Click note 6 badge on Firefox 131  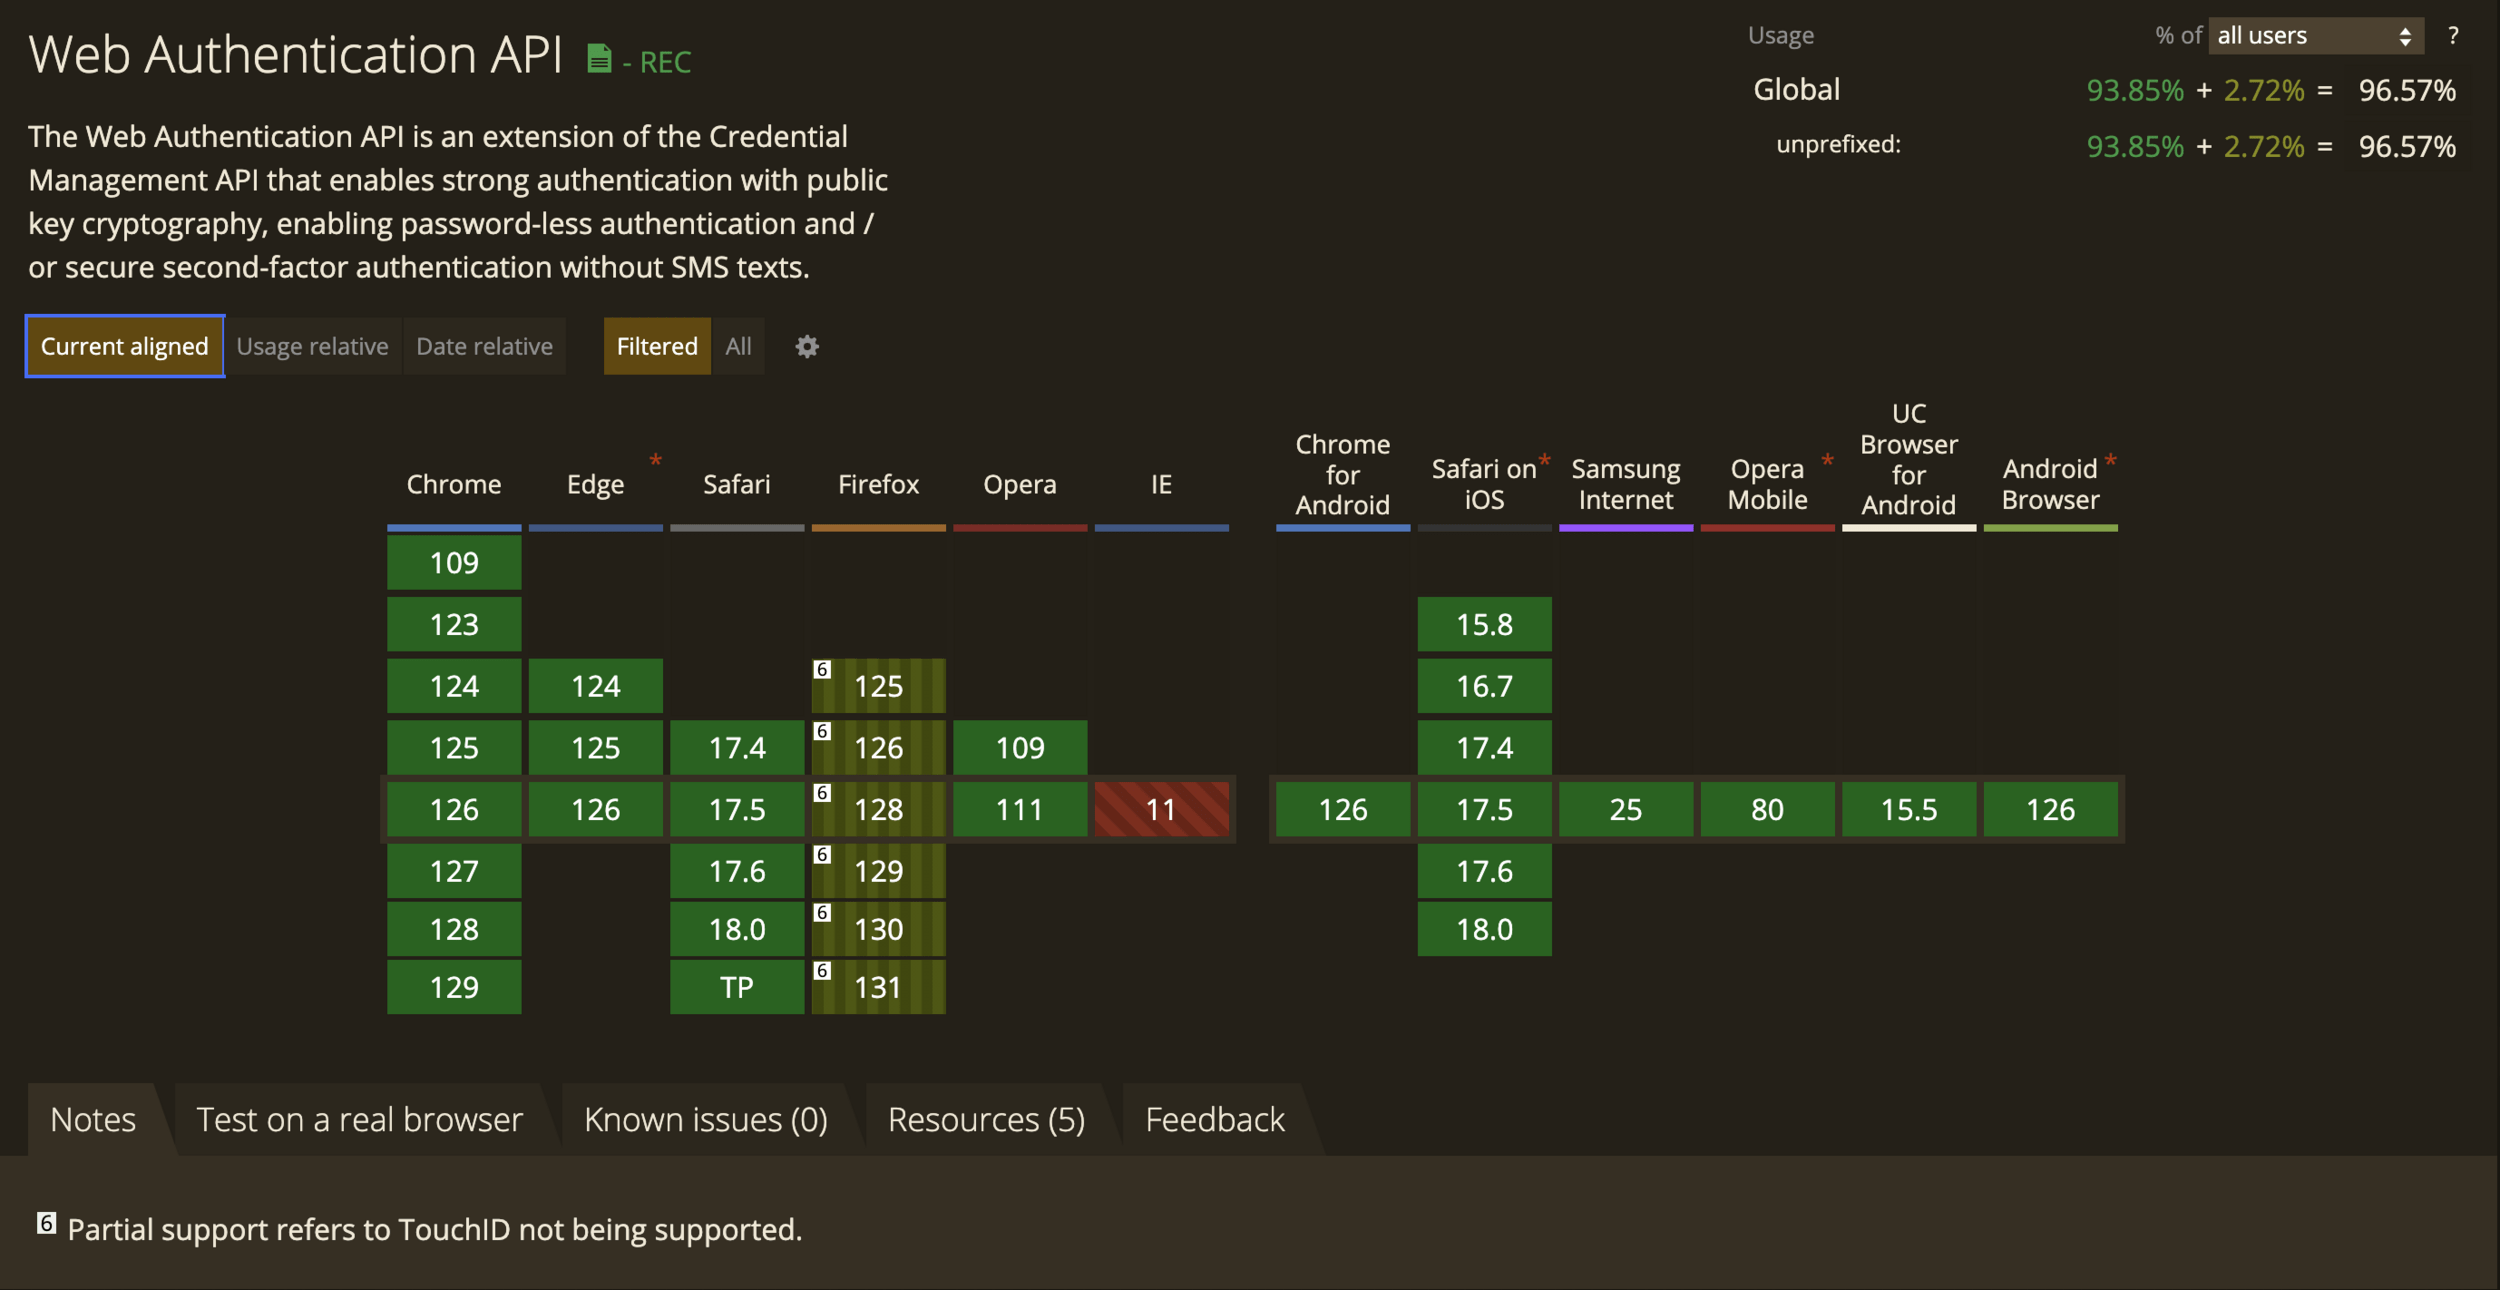tap(822, 971)
